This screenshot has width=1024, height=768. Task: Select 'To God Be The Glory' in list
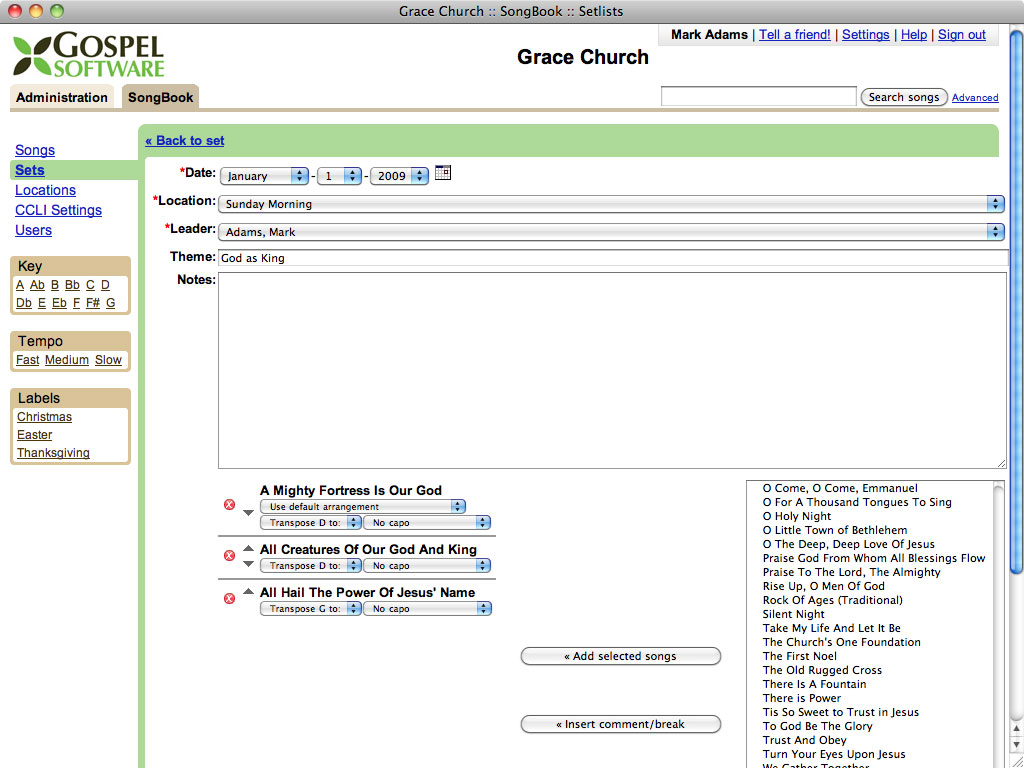coord(818,726)
